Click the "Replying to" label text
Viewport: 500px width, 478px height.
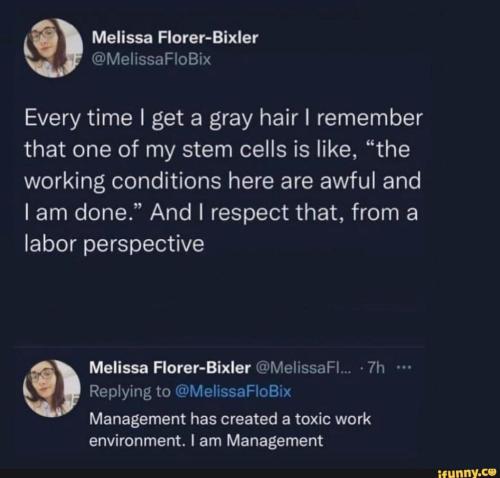coord(130,392)
